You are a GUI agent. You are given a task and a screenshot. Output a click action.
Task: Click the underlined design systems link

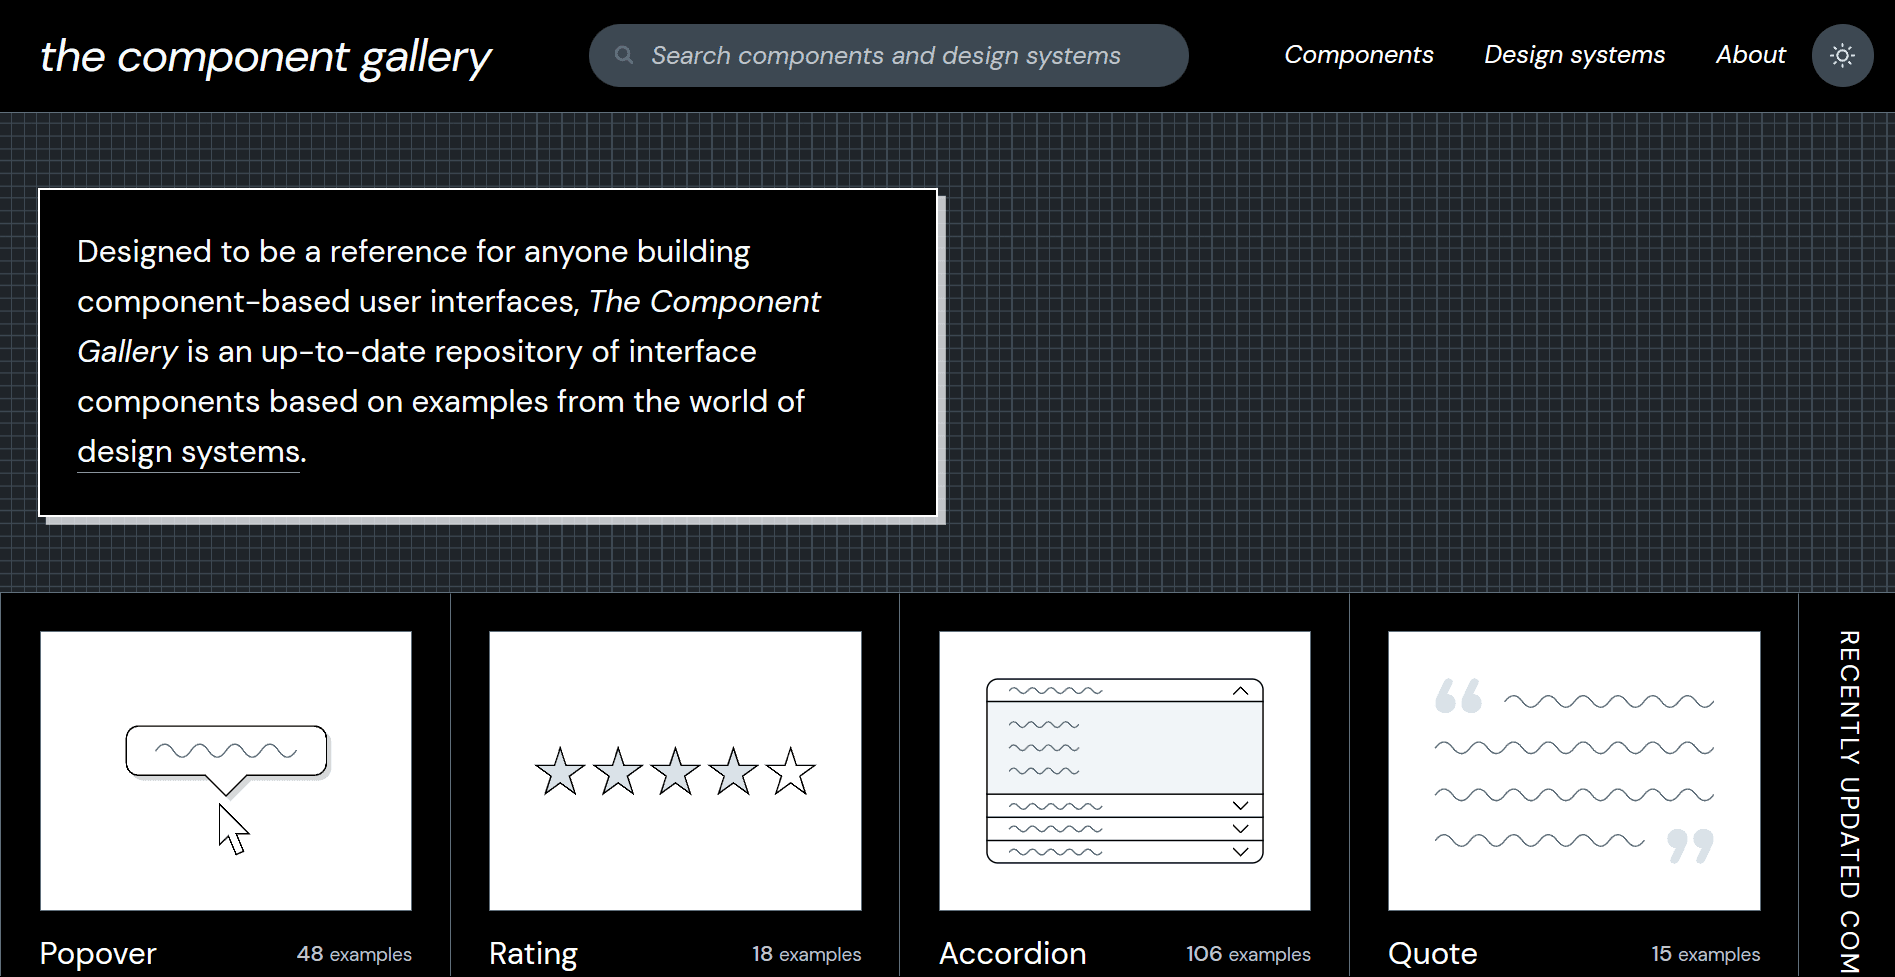187,452
